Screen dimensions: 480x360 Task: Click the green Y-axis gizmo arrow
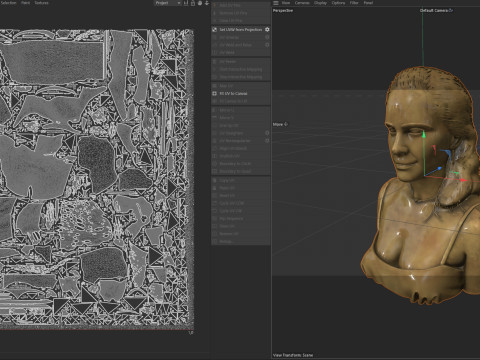point(424,135)
